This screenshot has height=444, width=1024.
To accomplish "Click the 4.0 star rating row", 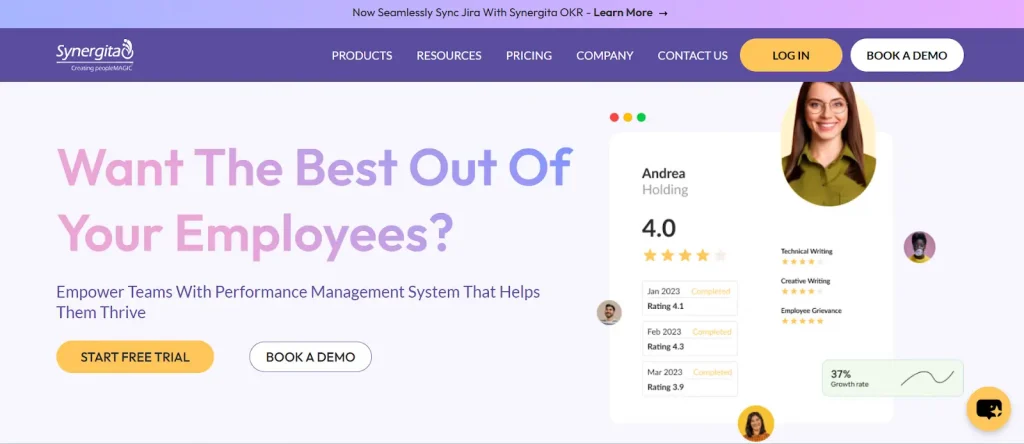I will pyautogui.click(x=684, y=255).
